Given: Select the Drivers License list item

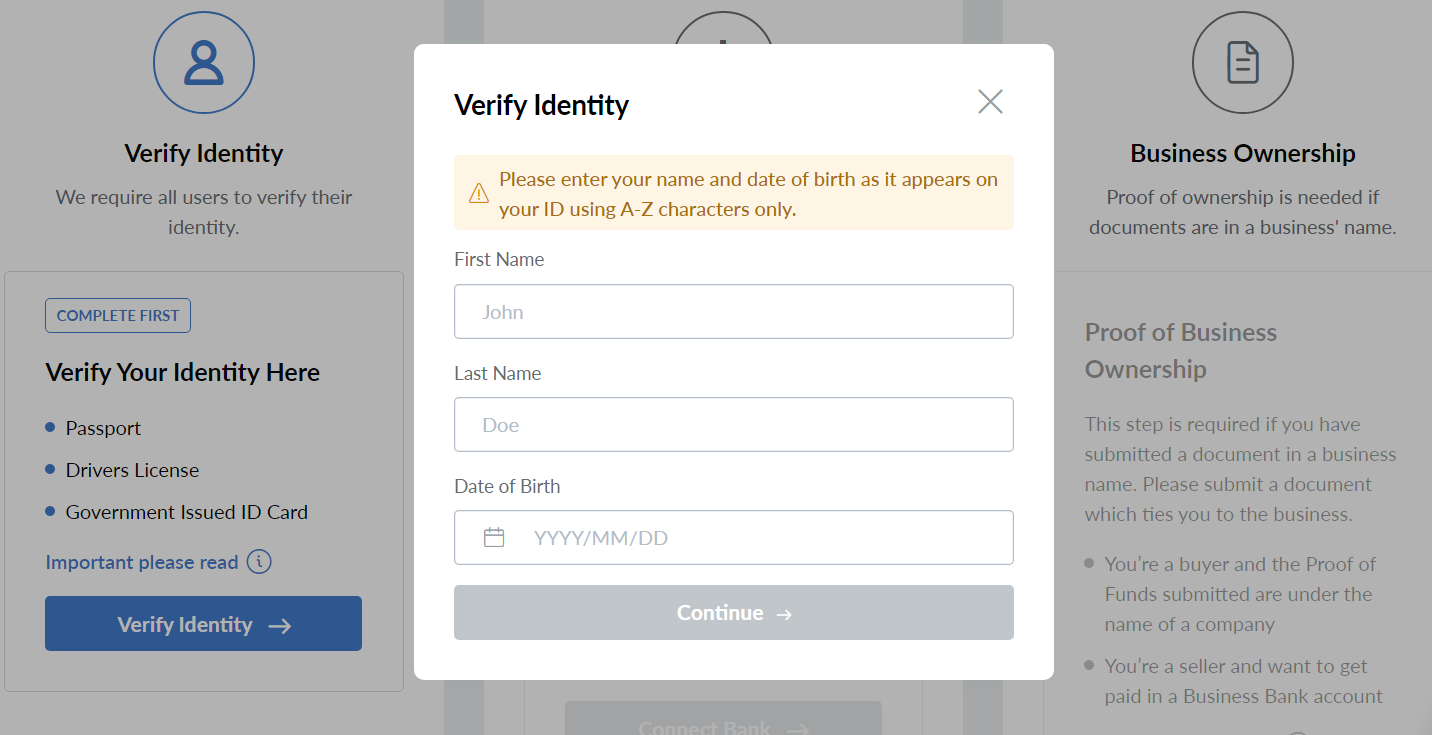Looking at the screenshot, I should [132, 470].
